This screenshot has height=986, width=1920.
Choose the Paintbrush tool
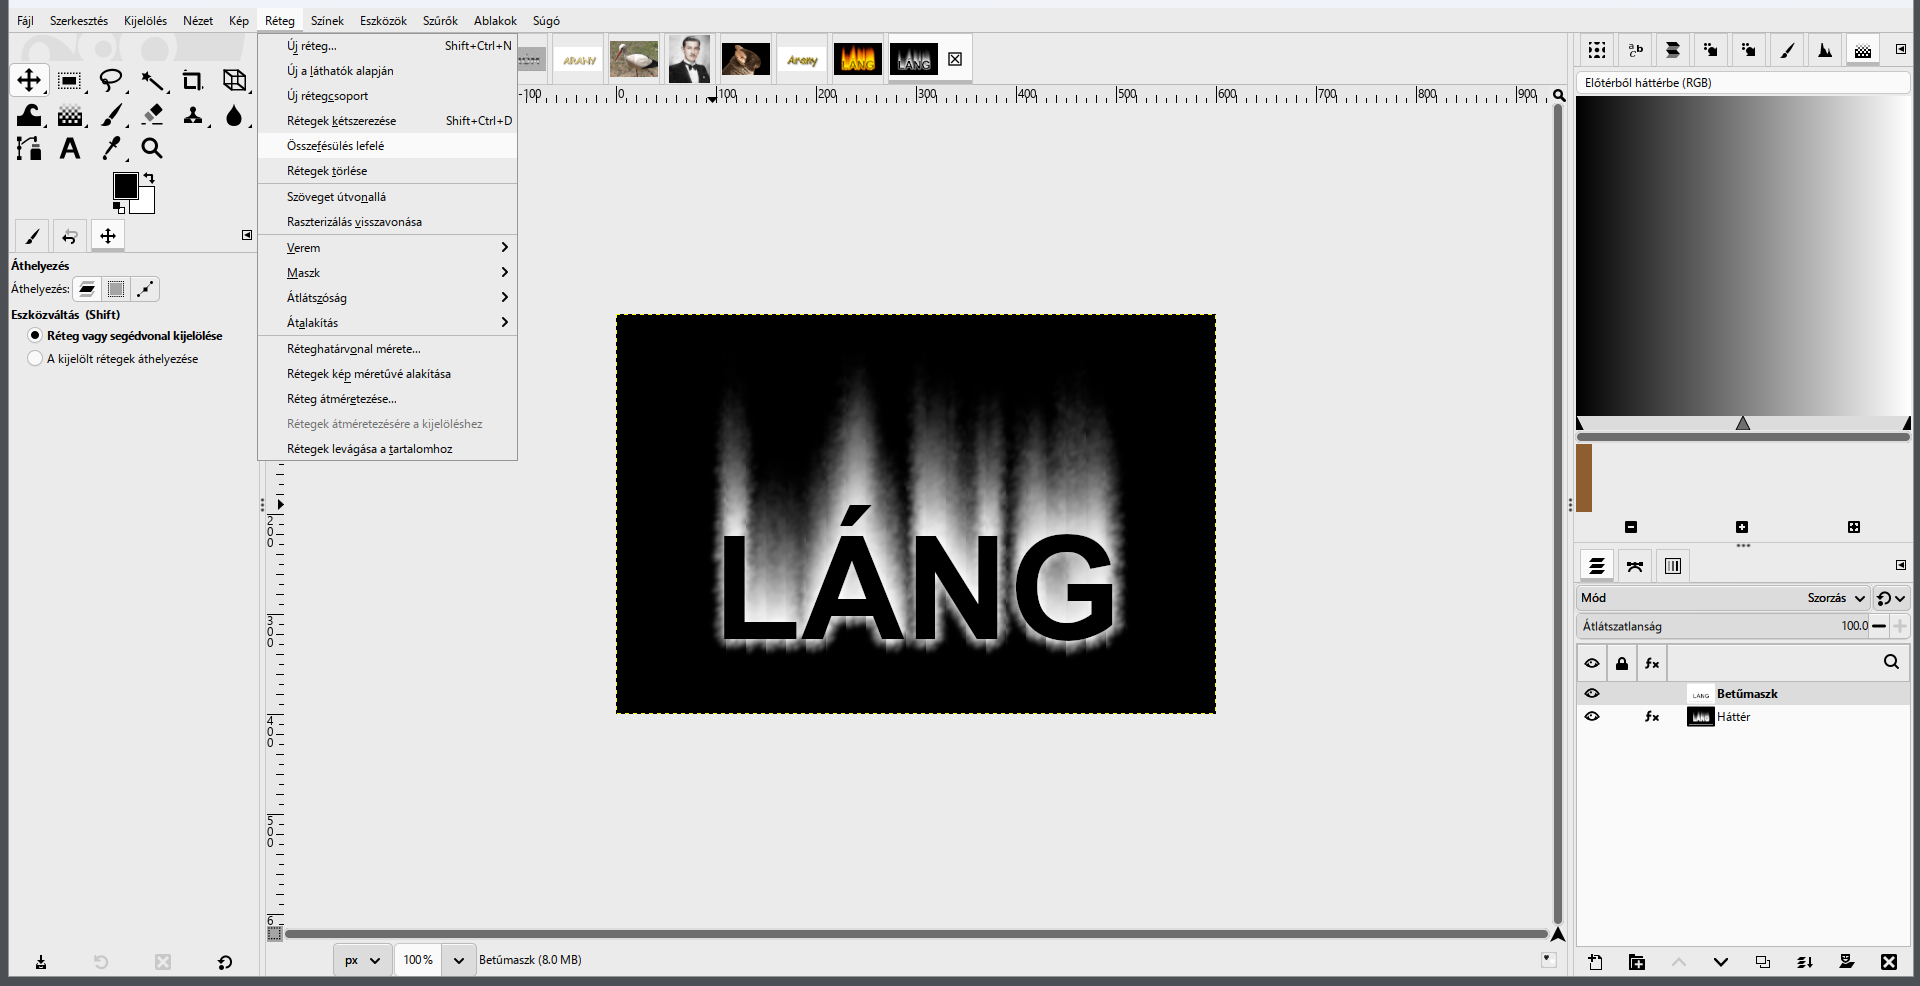[x=111, y=115]
